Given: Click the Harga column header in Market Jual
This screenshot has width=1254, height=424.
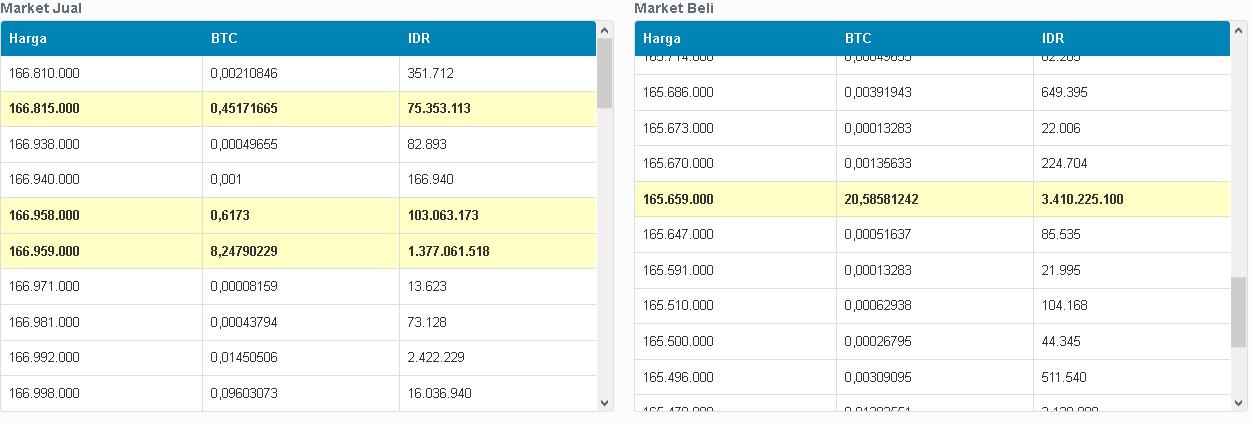Looking at the screenshot, I should coord(28,39).
